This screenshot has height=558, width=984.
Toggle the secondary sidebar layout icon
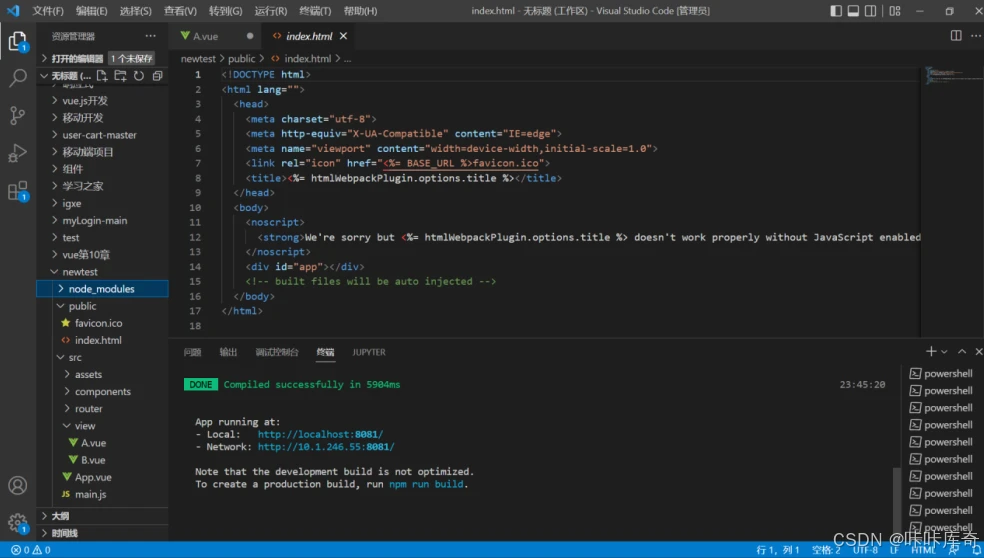click(870, 11)
